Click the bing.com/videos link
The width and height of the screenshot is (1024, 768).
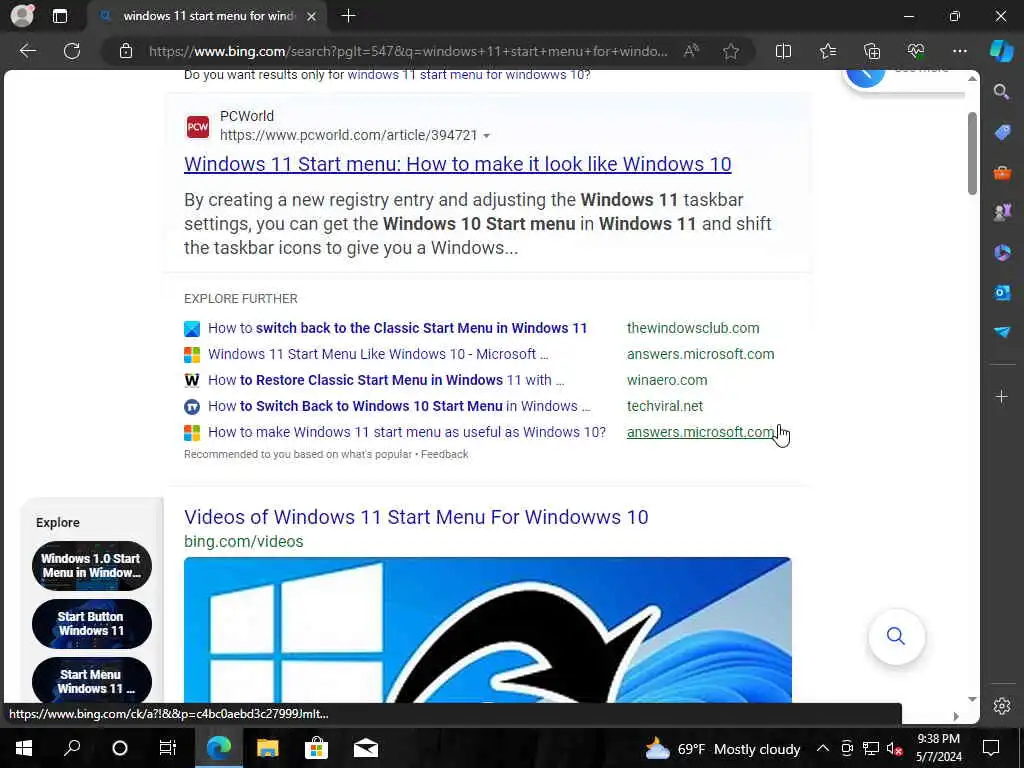pyautogui.click(x=244, y=541)
